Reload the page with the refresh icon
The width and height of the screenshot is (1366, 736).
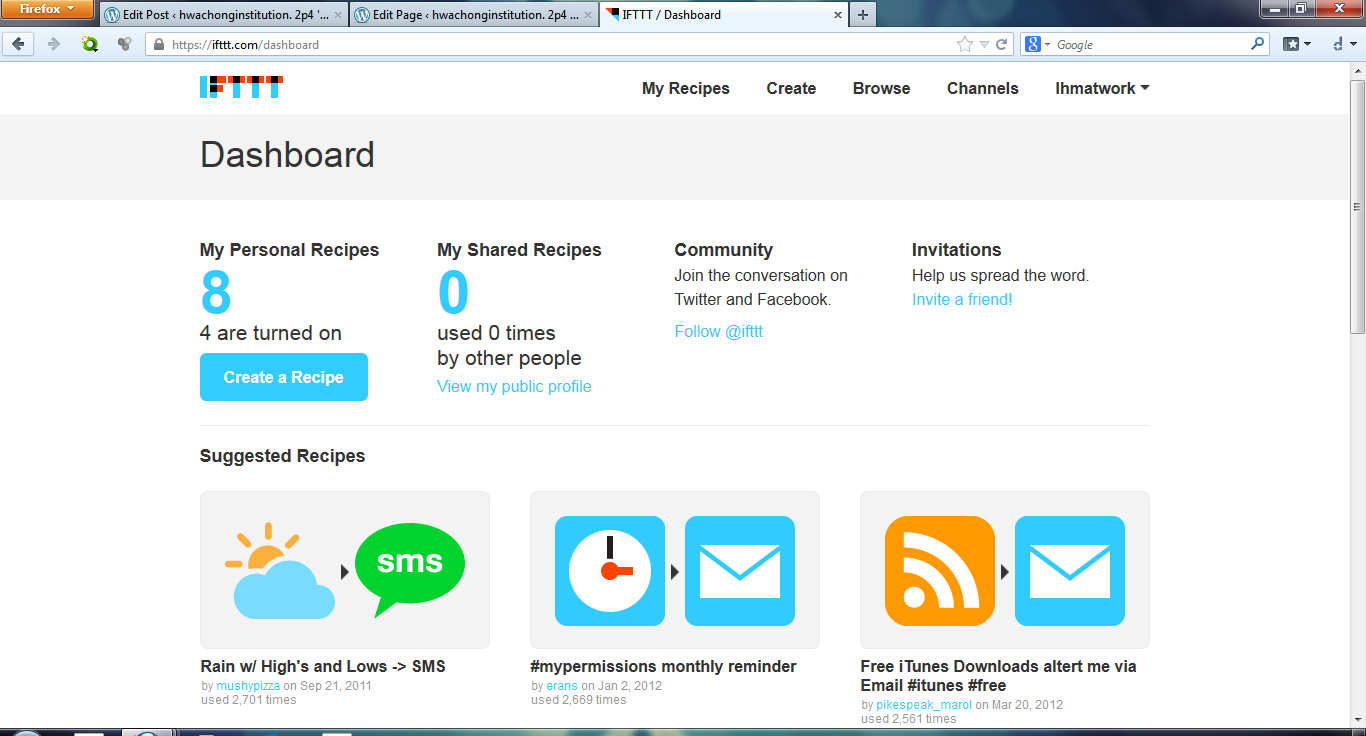pos(1001,44)
